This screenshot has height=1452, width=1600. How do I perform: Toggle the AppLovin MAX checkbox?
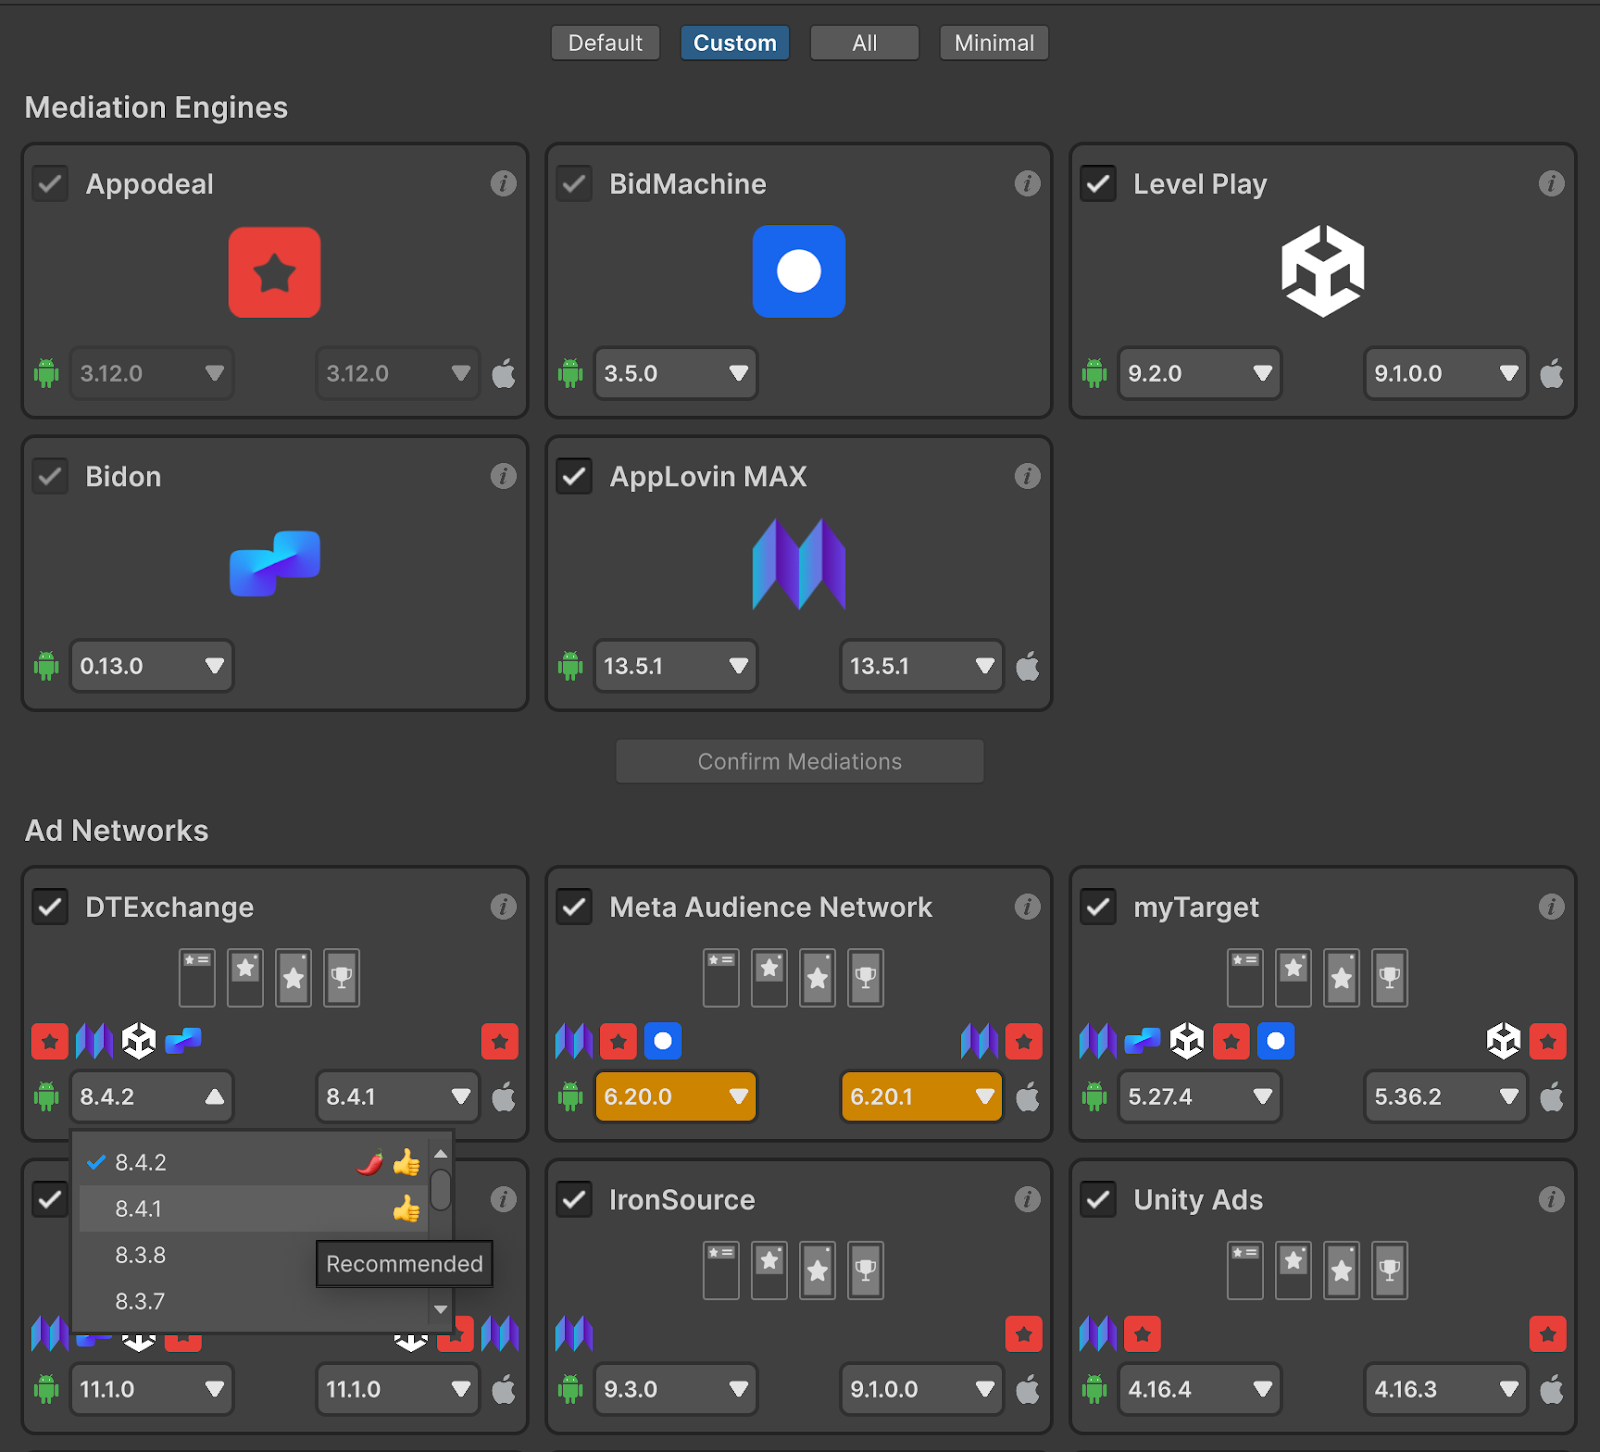pyautogui.click(x=574, y=476)
